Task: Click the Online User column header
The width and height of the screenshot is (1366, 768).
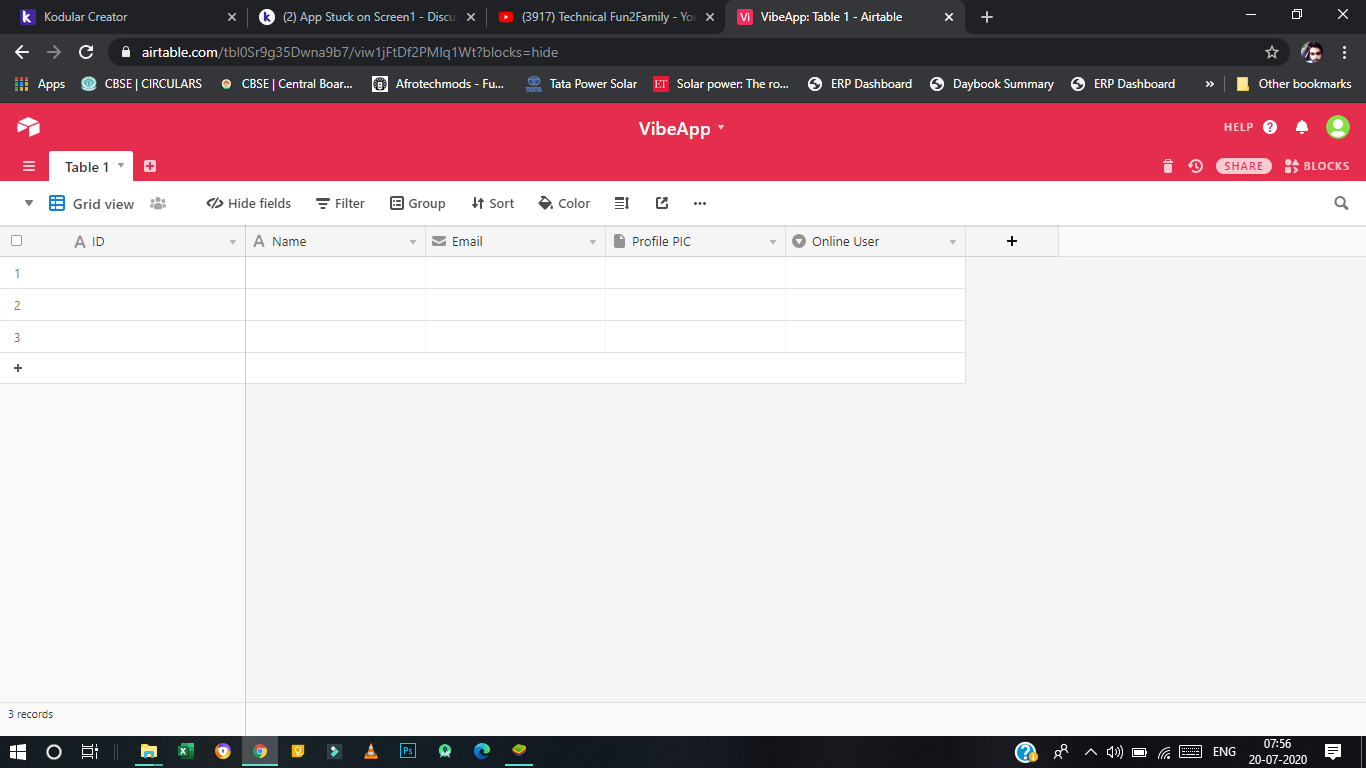Action: click(x=875, y=241)
